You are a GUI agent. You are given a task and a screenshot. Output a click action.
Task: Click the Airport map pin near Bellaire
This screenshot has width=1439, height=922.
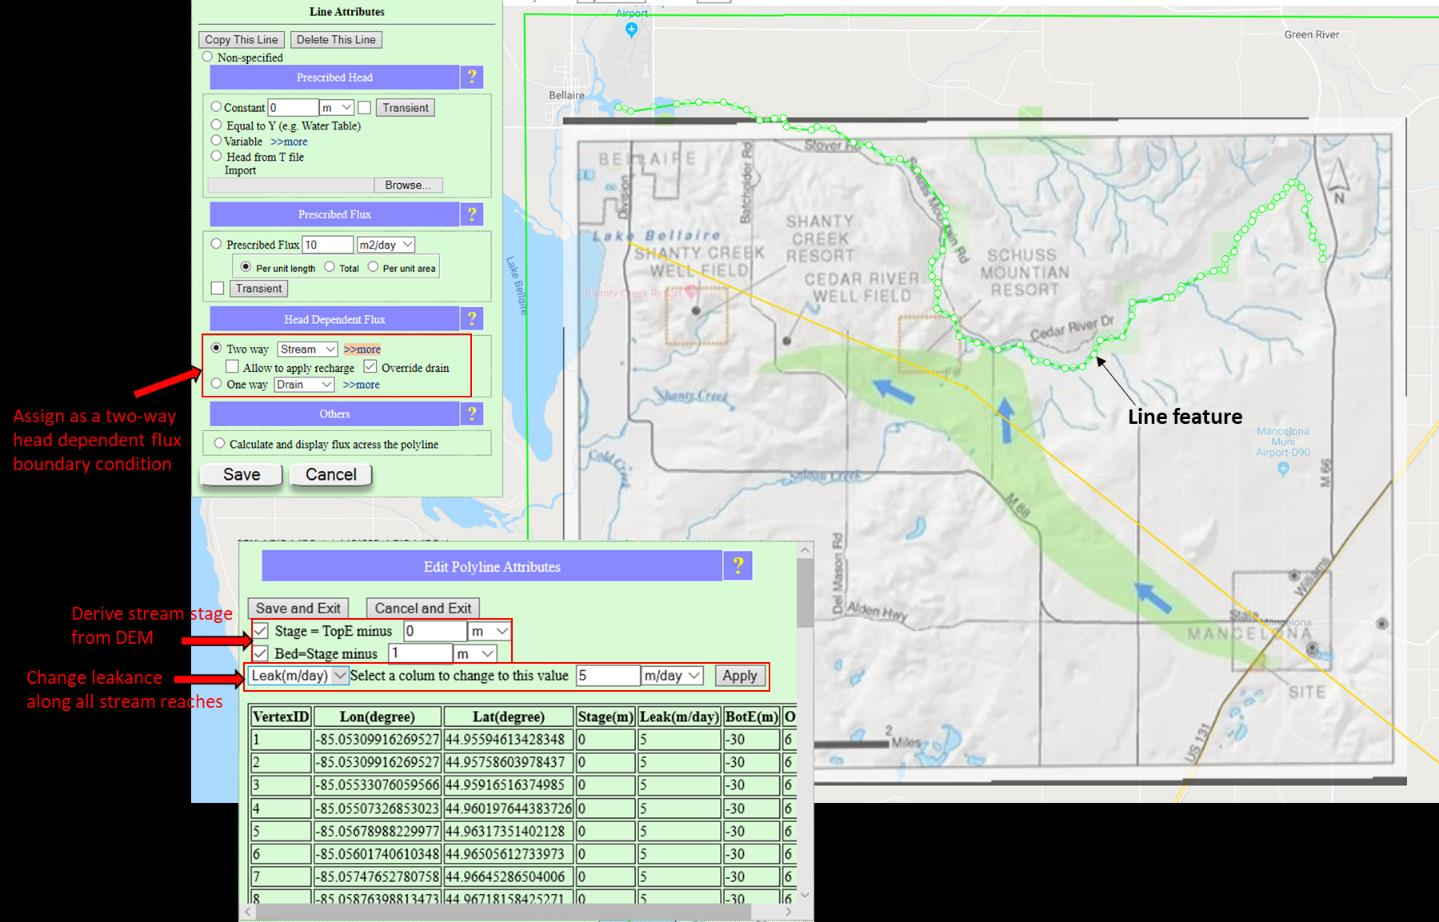631,30
